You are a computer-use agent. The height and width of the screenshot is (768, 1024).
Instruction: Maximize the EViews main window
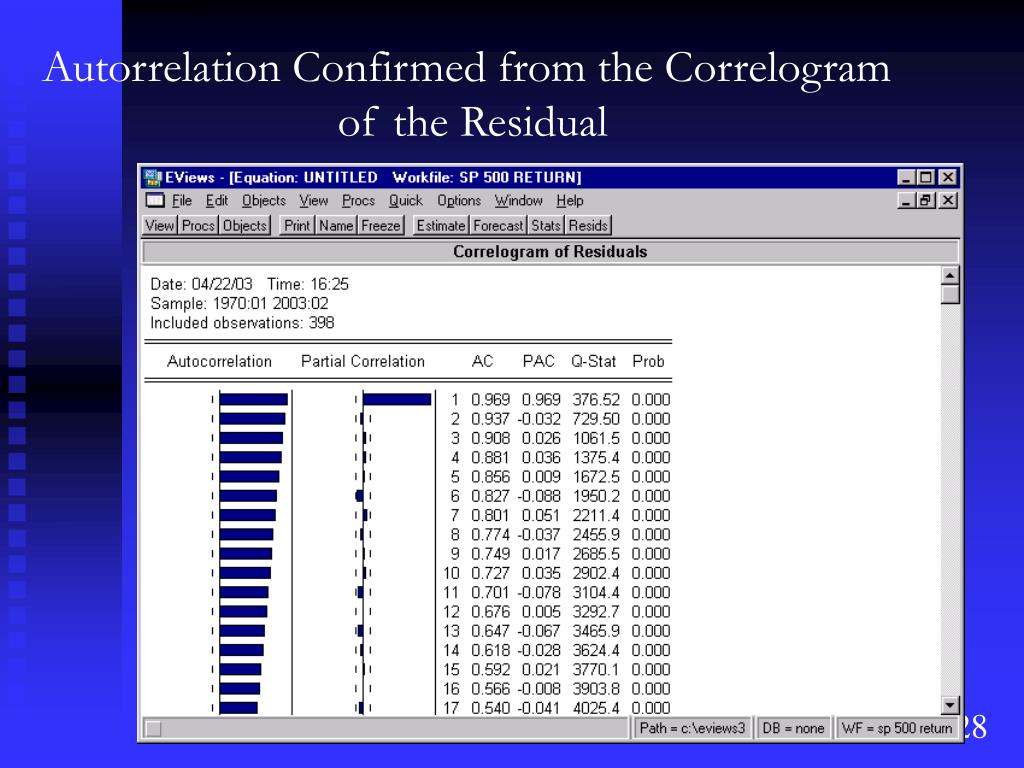[x=926, y=177]
